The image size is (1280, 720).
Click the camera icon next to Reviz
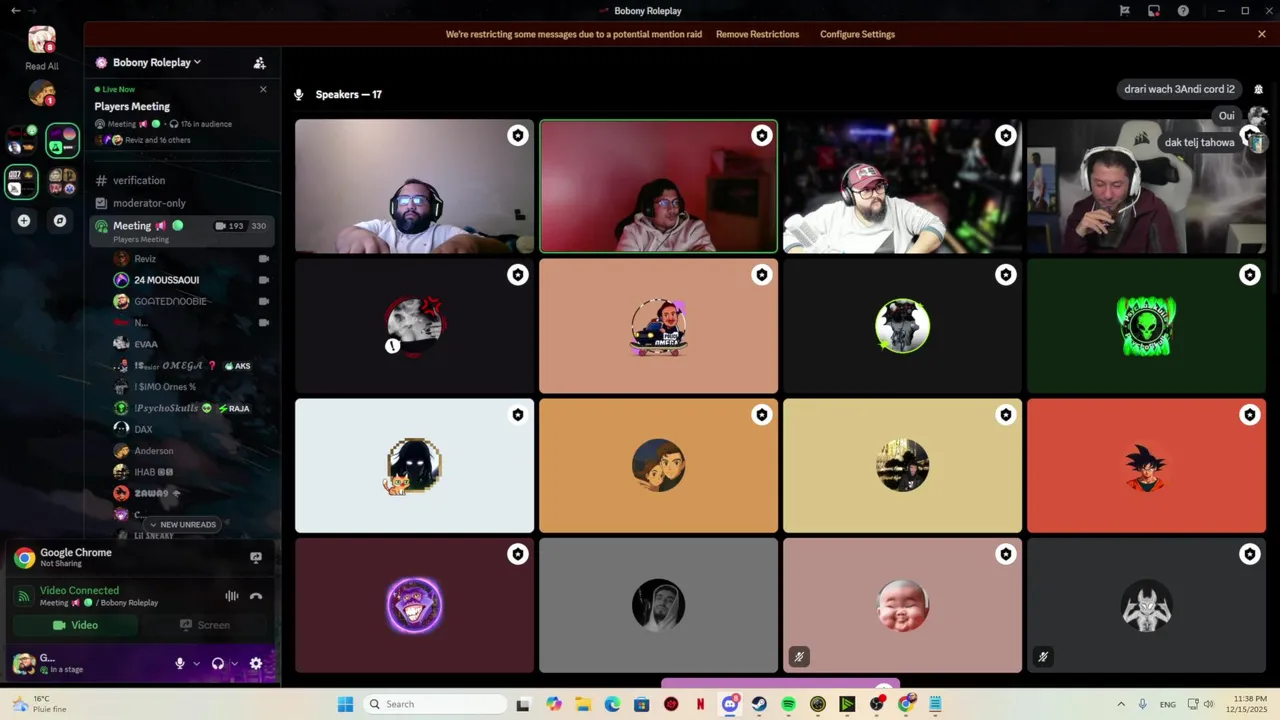264,259
